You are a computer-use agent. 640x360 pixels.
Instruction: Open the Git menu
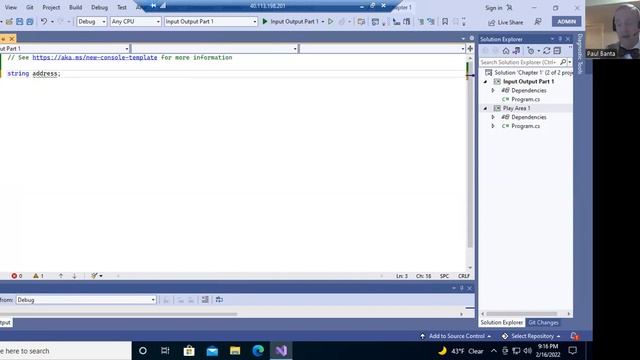click(x=30, y=7)
